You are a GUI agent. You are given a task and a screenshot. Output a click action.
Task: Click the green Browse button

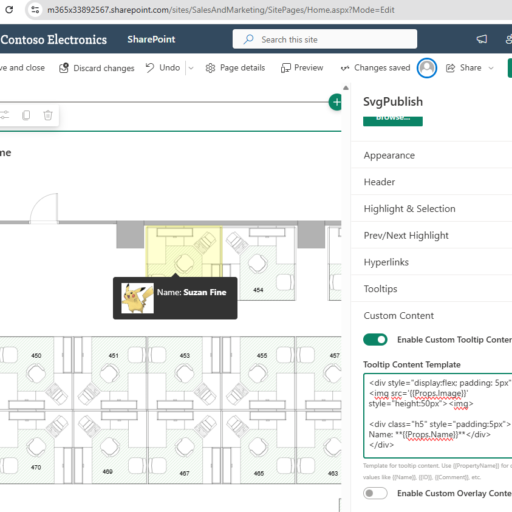pyautogui.click(x=393, y=120)
